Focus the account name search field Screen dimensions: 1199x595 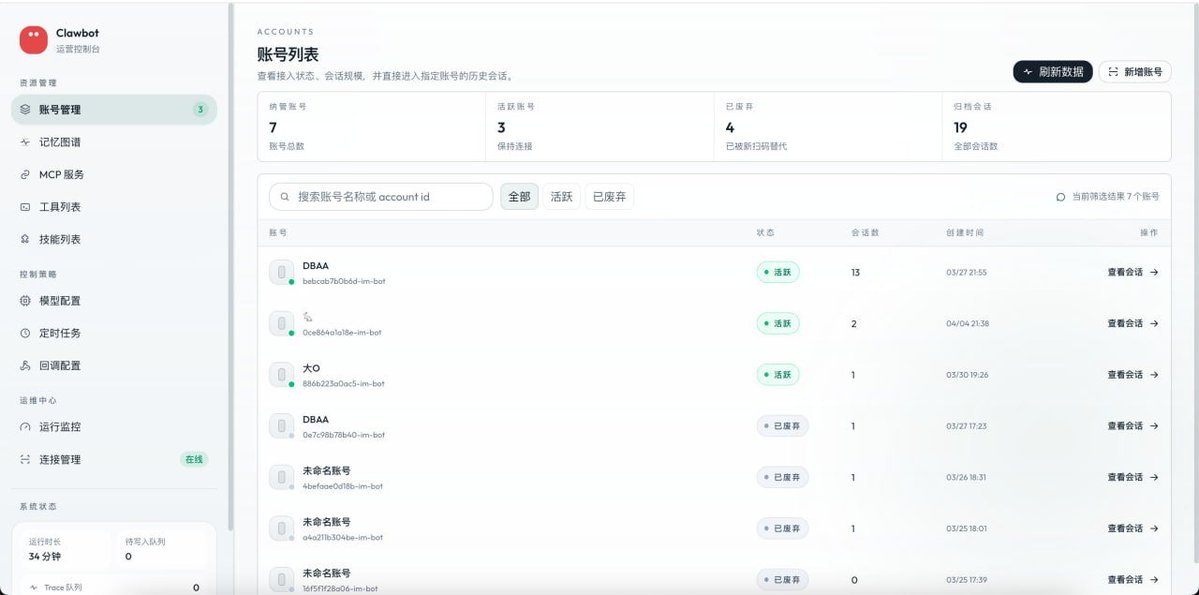381,197
